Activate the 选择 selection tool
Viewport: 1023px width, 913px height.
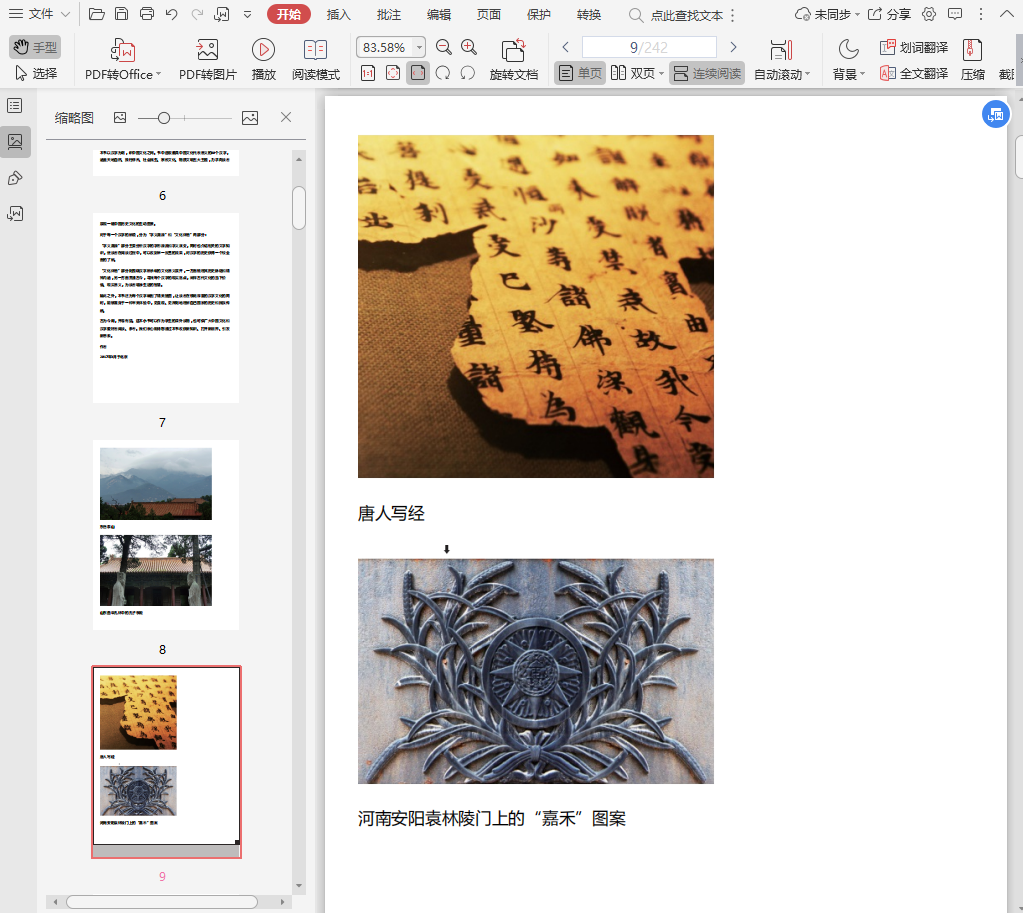(x=35, y=73)
